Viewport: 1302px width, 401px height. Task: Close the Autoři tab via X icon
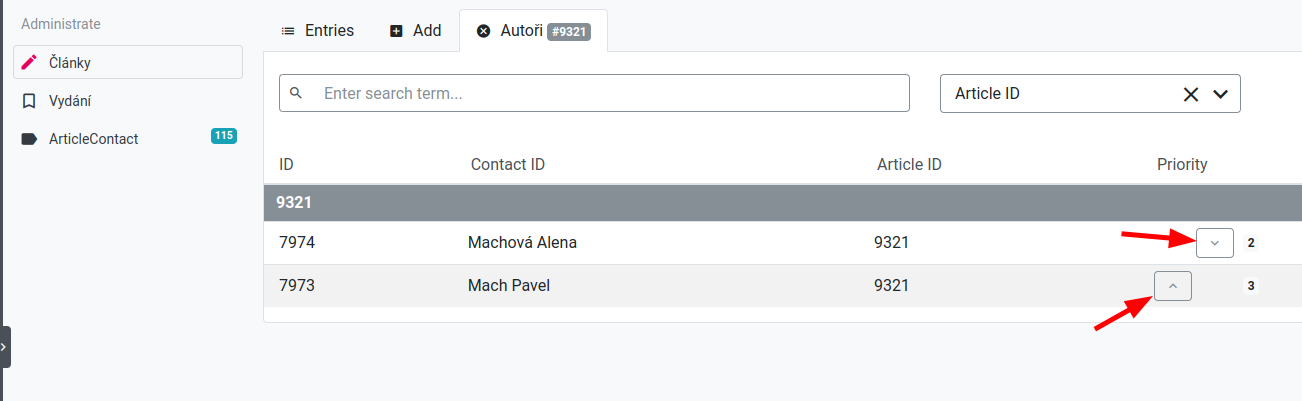click(x=484, y=31)
